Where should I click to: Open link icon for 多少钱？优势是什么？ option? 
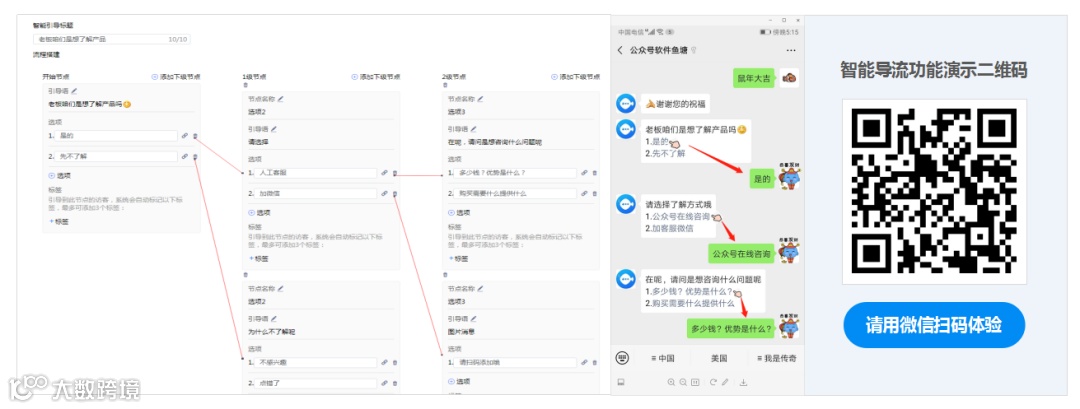(x=584, y=174)
